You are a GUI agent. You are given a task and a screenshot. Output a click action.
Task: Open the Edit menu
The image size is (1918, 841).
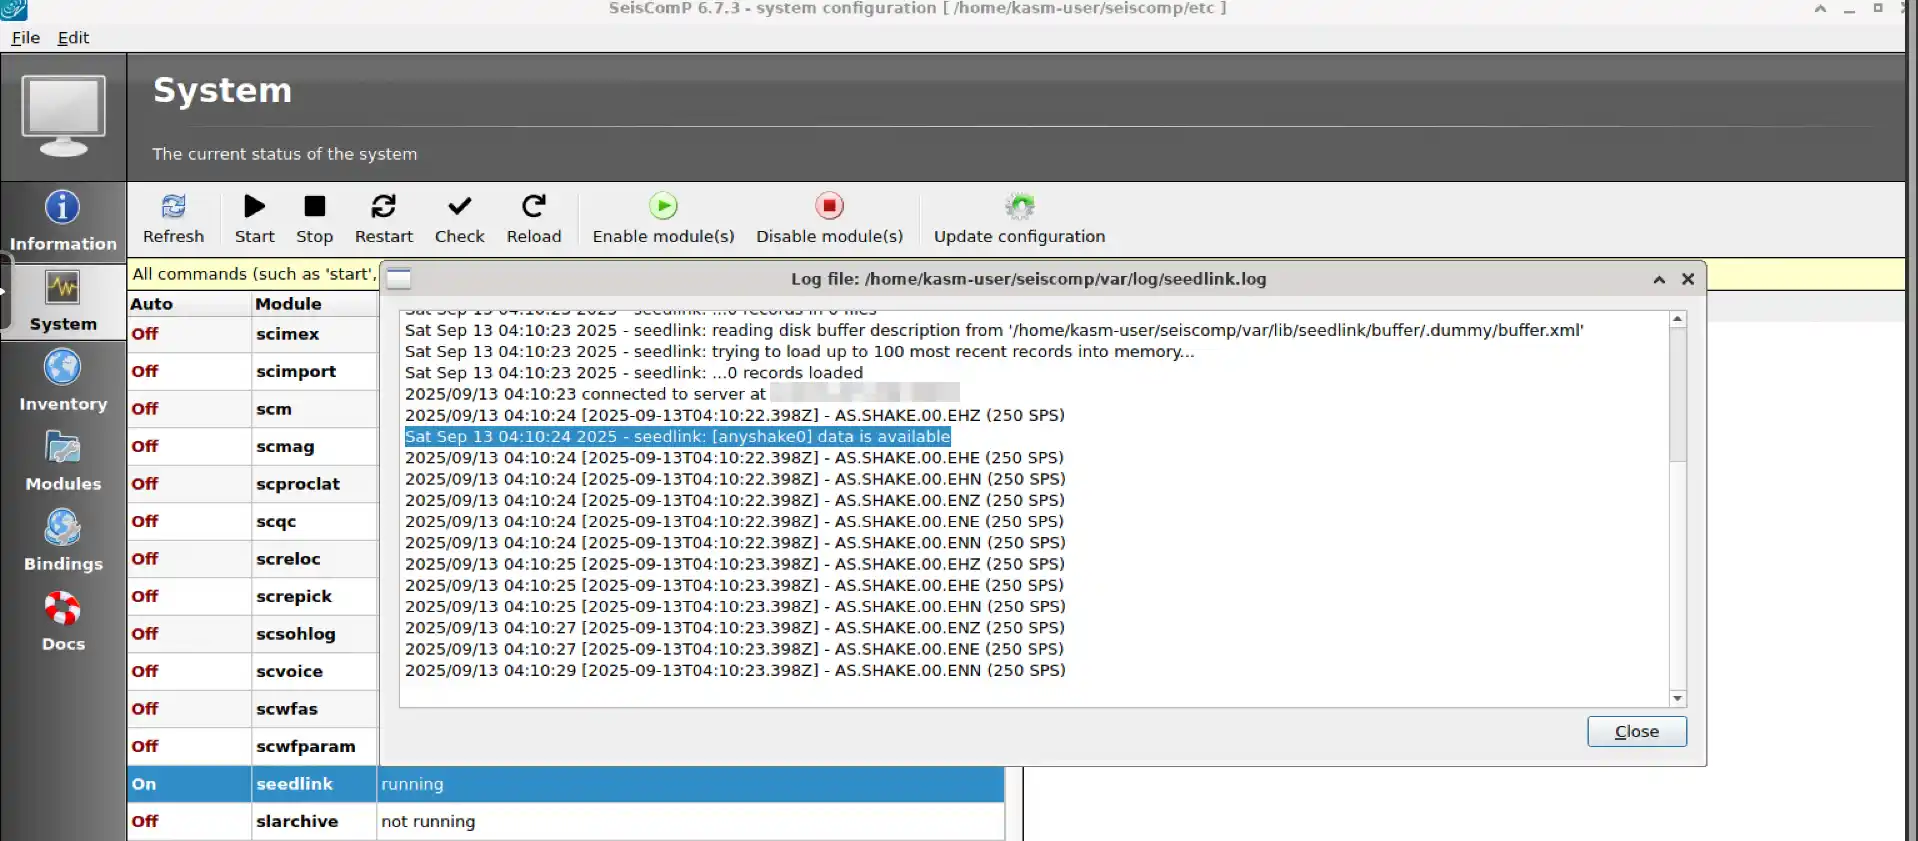73,38
